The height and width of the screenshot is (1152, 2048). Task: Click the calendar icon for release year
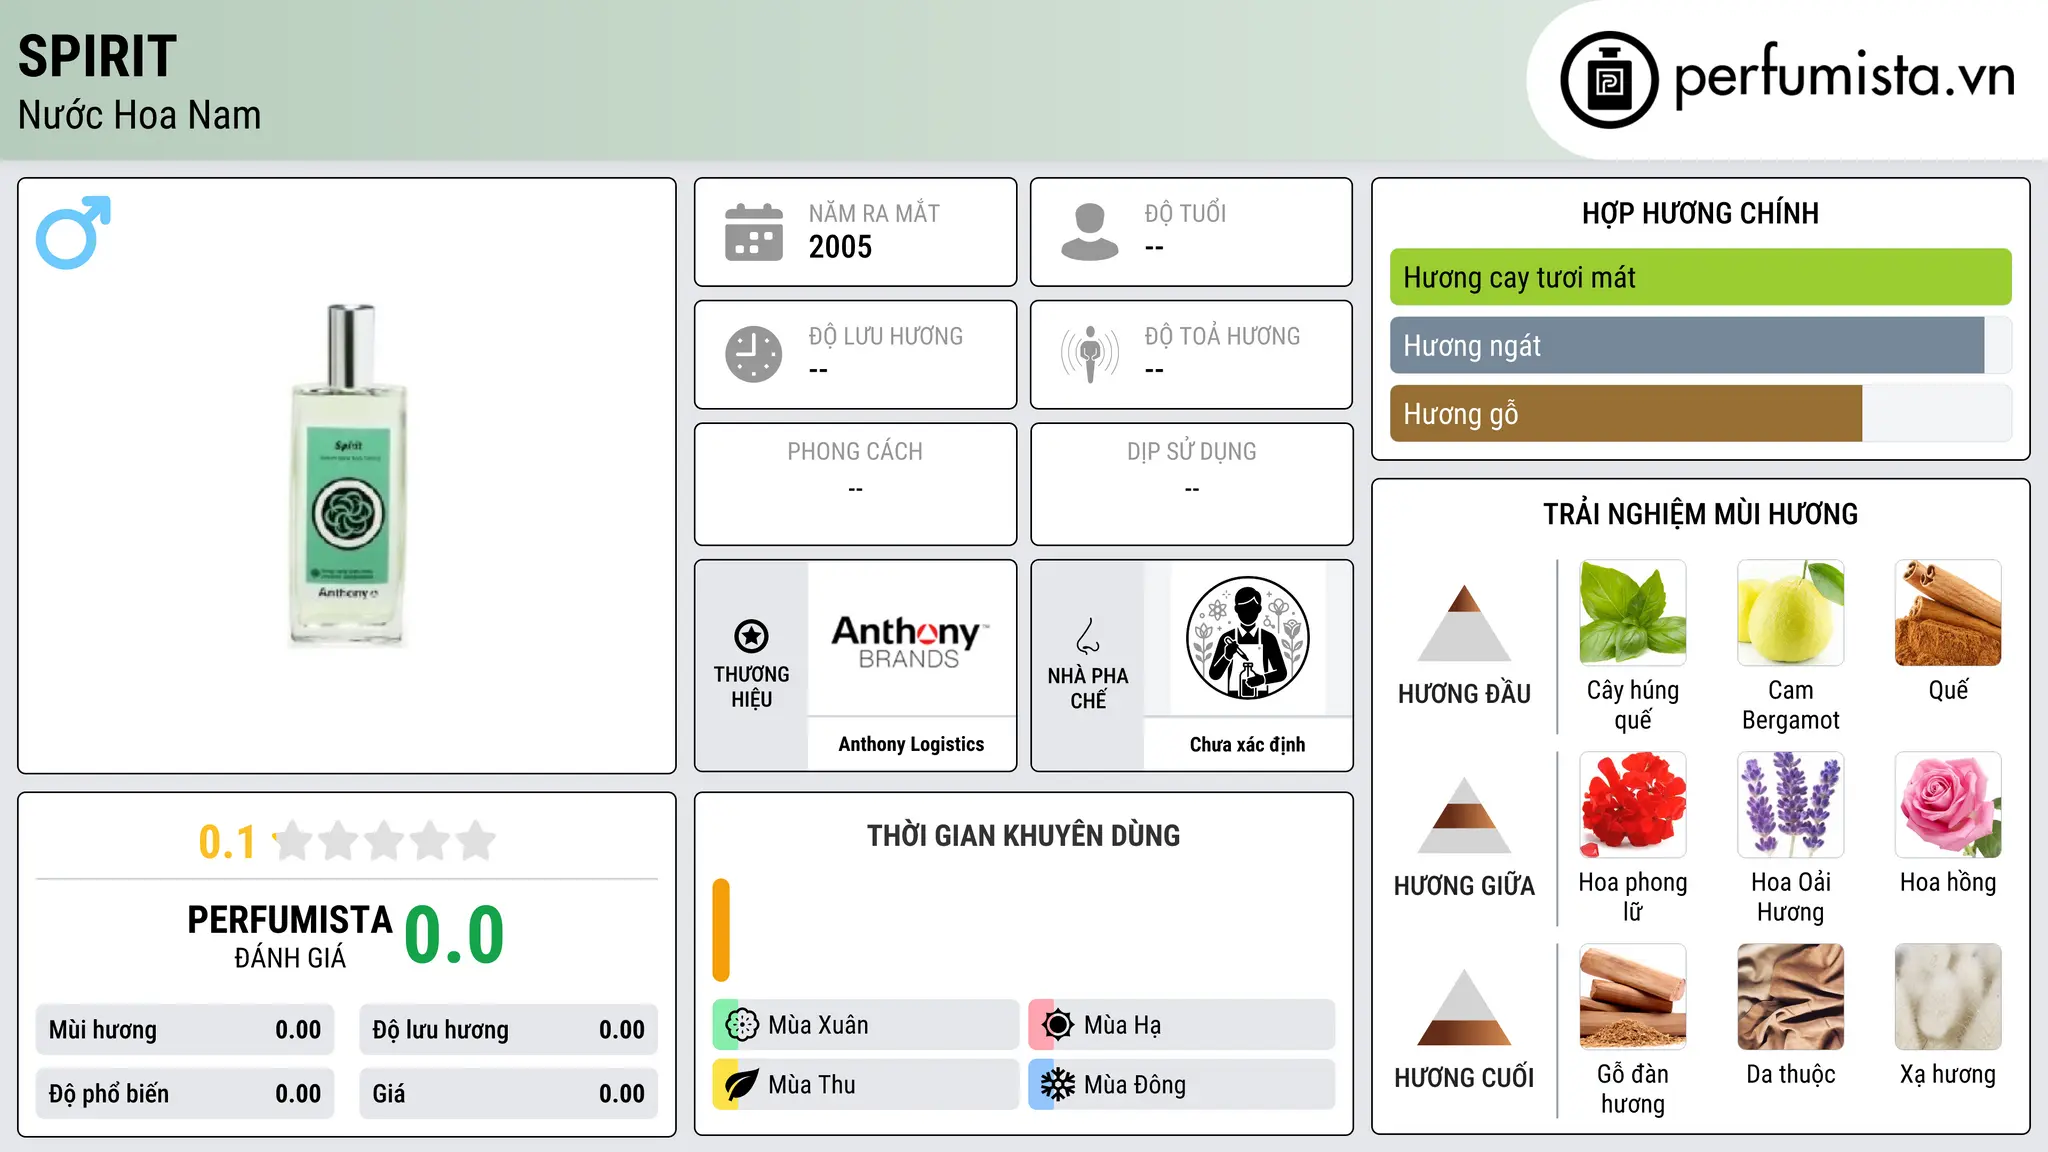[754, 232]
